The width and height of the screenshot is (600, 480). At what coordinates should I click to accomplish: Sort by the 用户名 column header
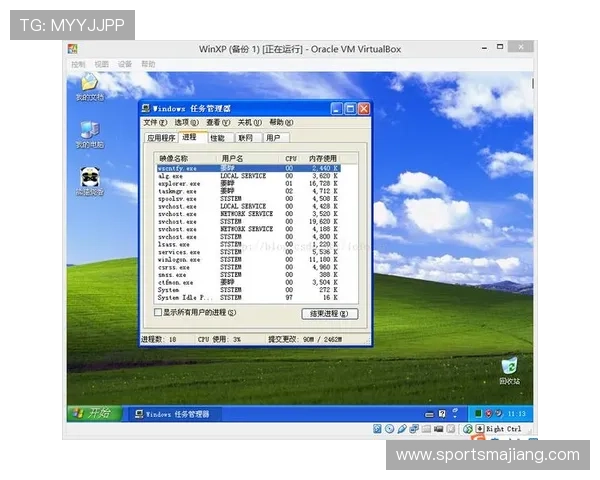pyautogui.click(x=249, y=158)
